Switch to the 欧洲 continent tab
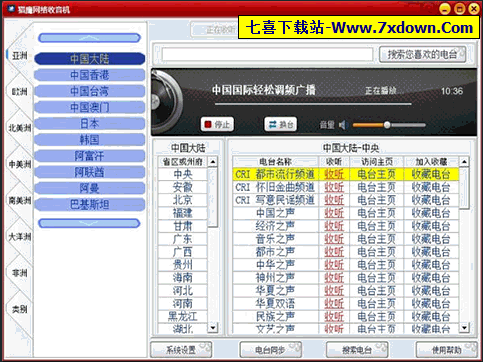This screenshot has height=362, width=483. [x=19, y=91]
